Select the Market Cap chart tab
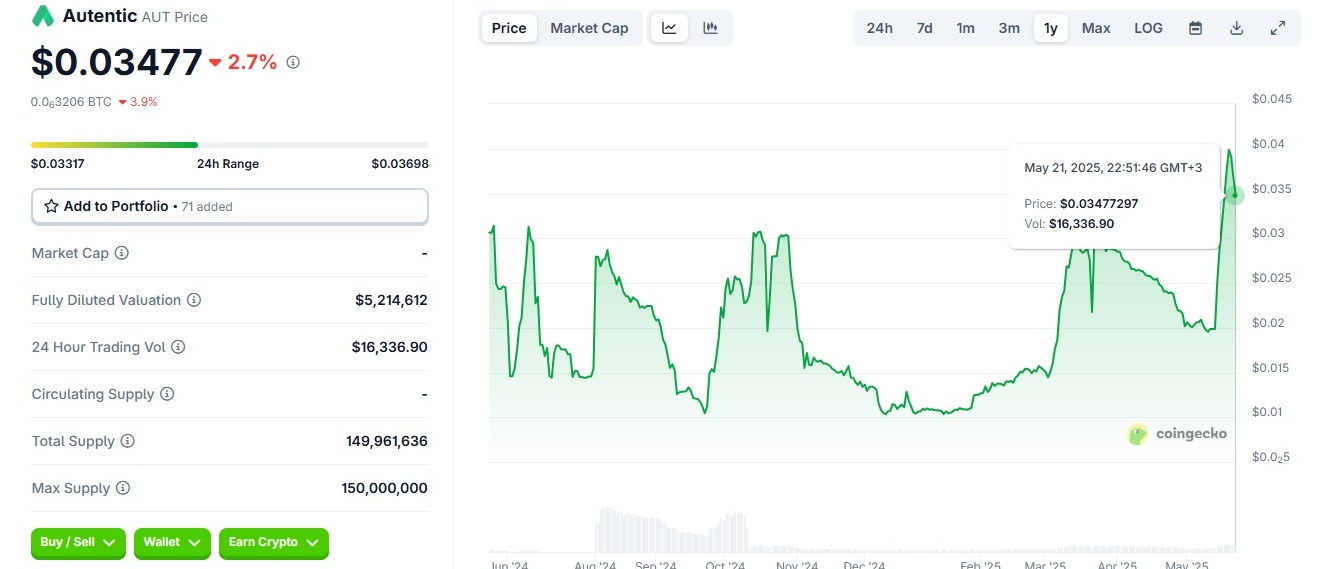Image resolution: width=1332 pixels, height=569 pixels. coord(589,28)
